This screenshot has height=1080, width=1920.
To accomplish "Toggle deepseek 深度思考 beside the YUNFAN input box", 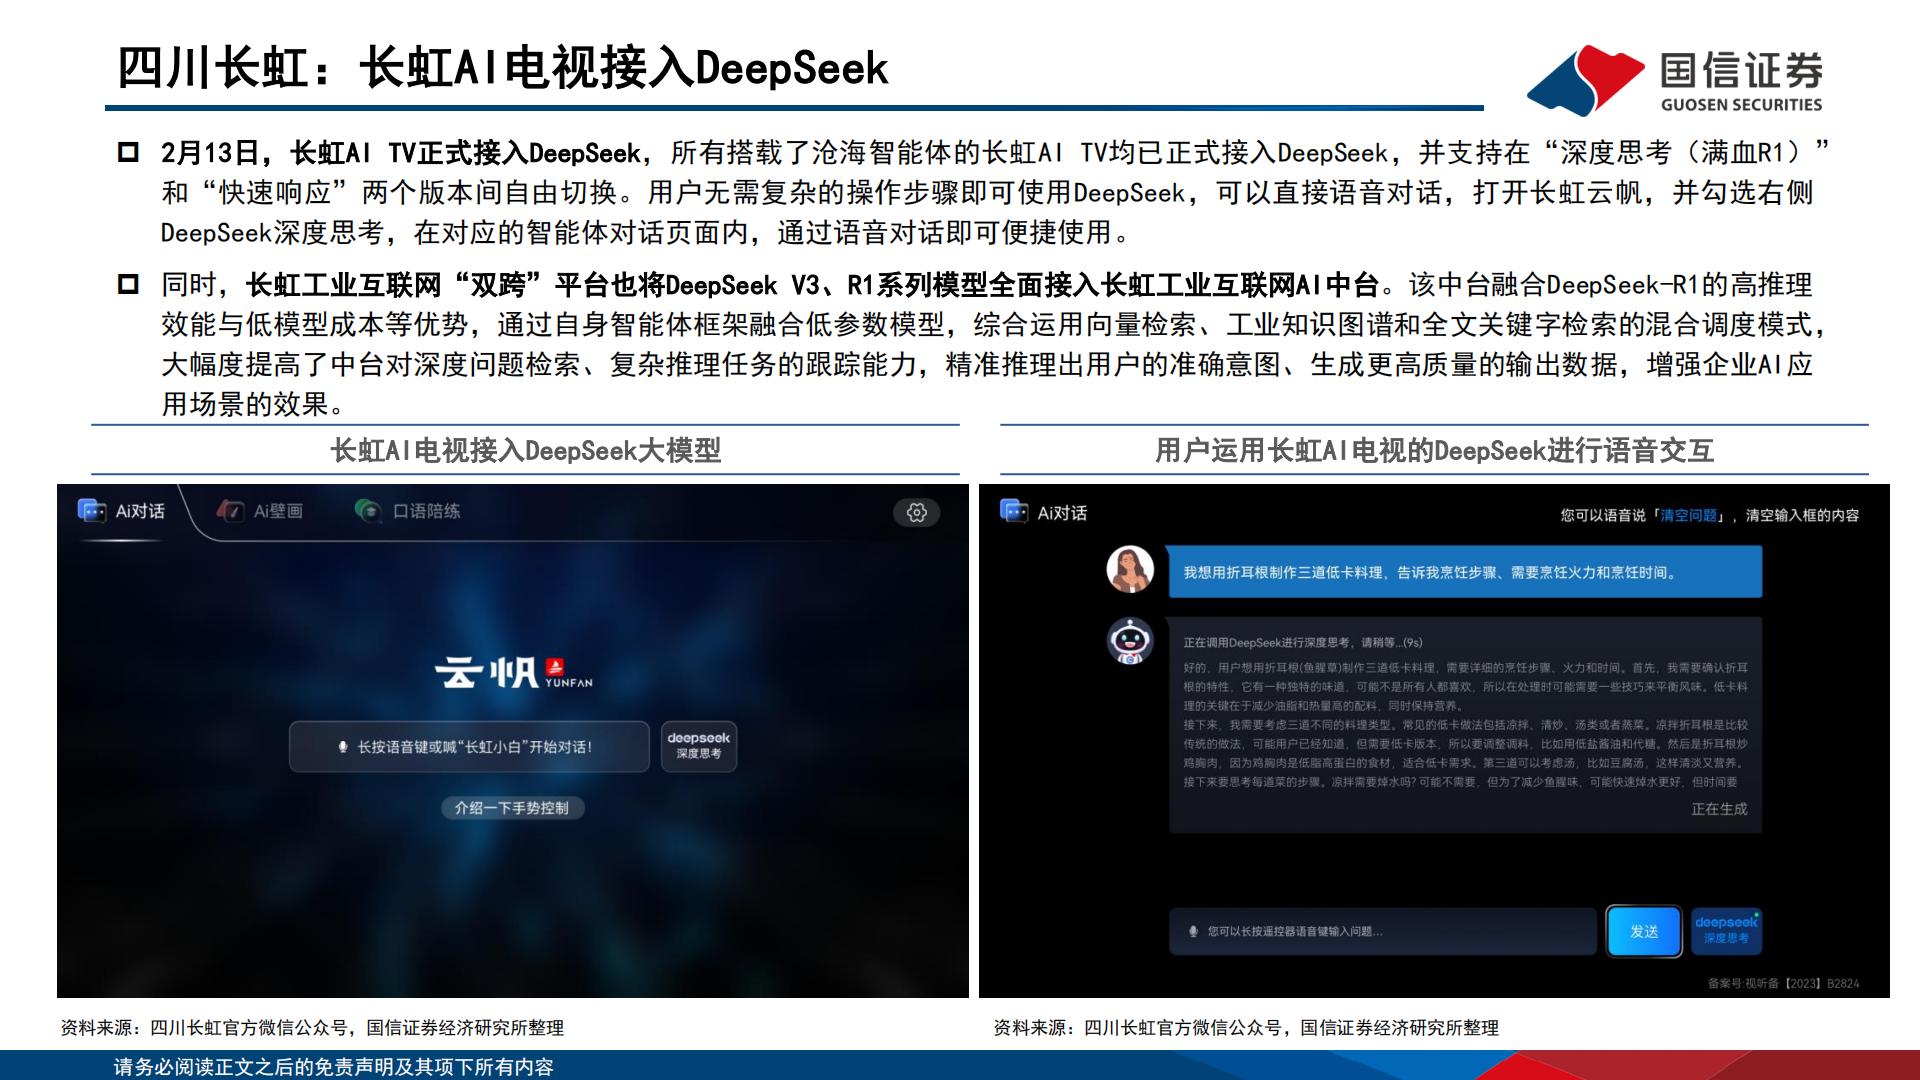I will click(699, 746).
